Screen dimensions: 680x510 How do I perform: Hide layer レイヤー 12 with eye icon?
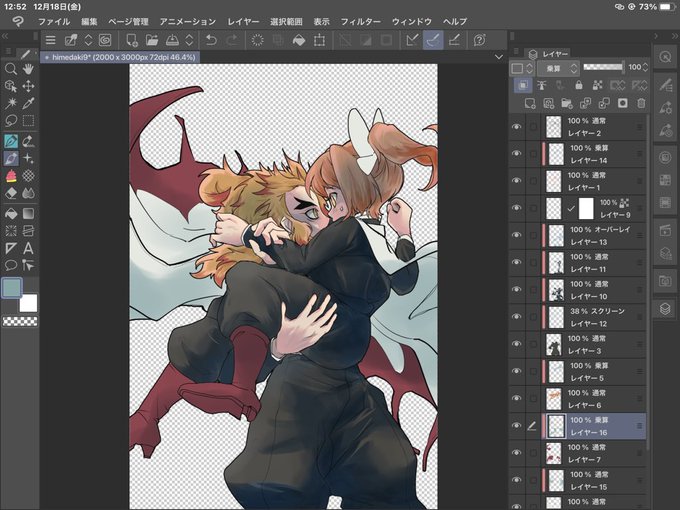[516, 317]
